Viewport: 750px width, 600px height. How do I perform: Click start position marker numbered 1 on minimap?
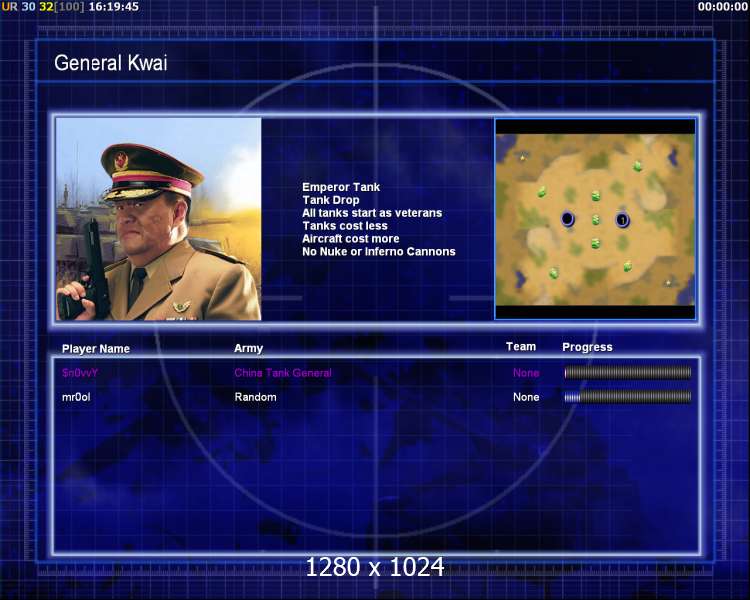622,220
